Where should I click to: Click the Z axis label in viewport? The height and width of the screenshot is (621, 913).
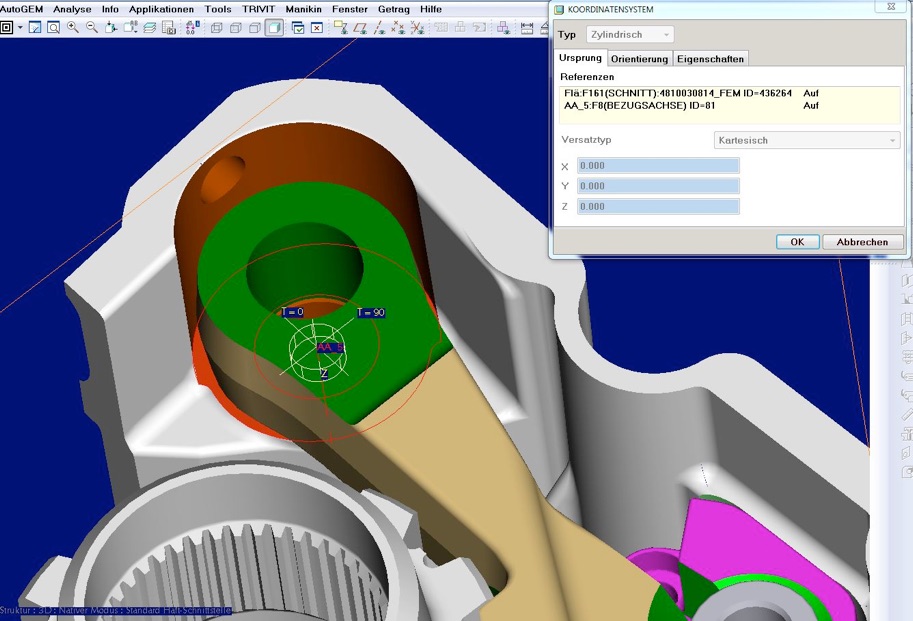point(324,374)
